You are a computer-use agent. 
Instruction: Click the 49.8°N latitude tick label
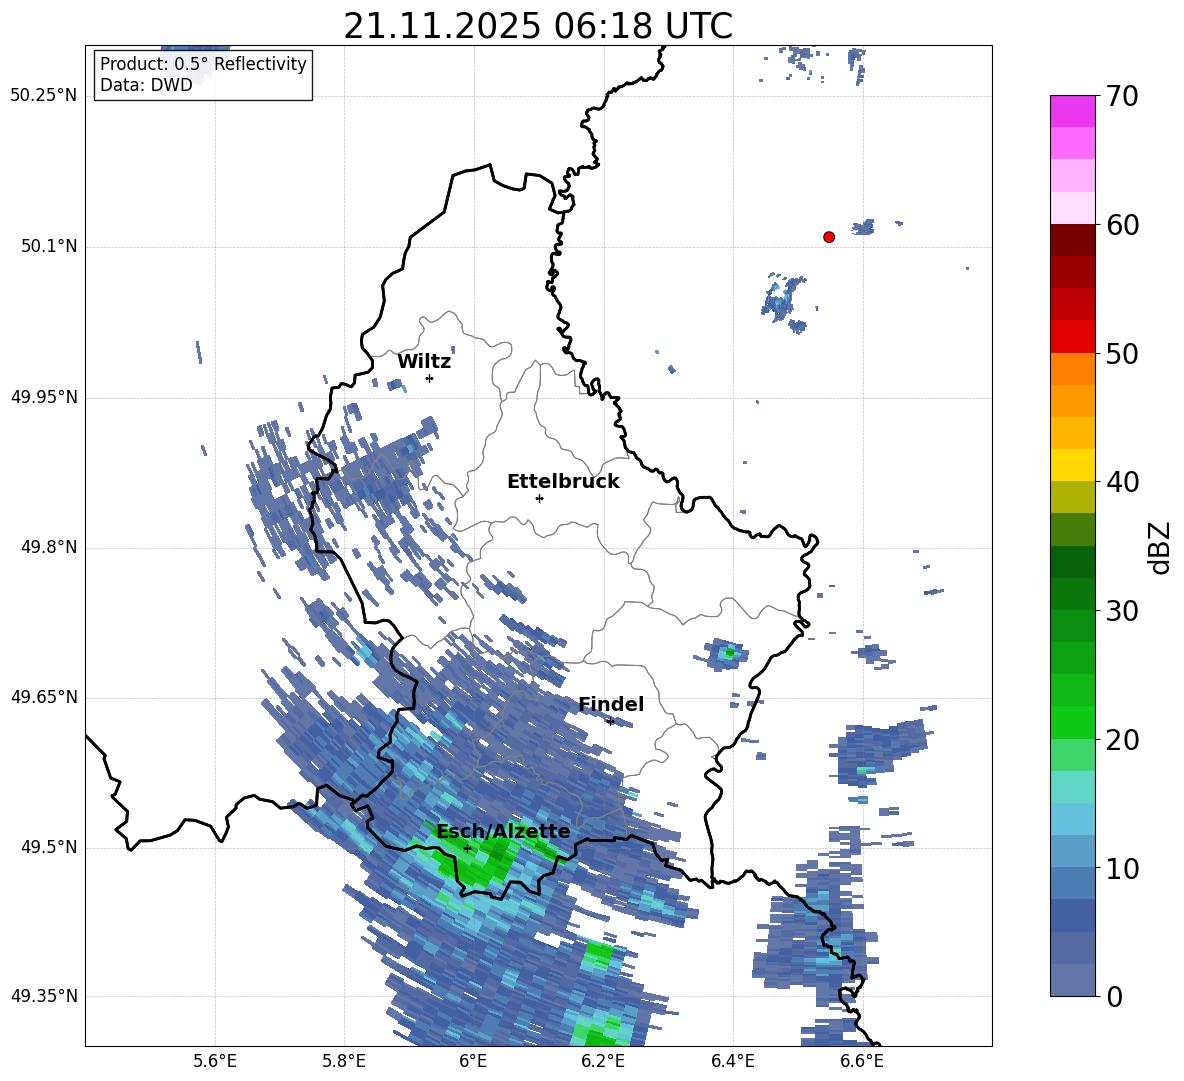(48, 547)
